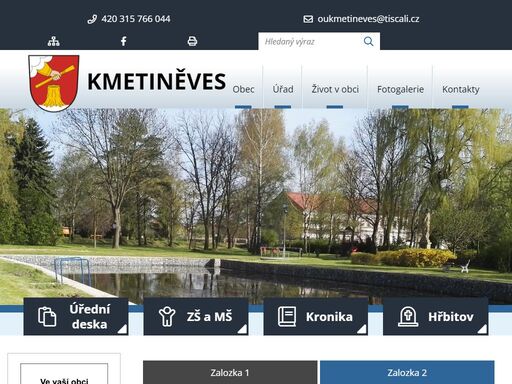Image resolution: width=512 pixels, height=384 pixels.
Task: Click the email envelope icon
Action: point(308,19)
